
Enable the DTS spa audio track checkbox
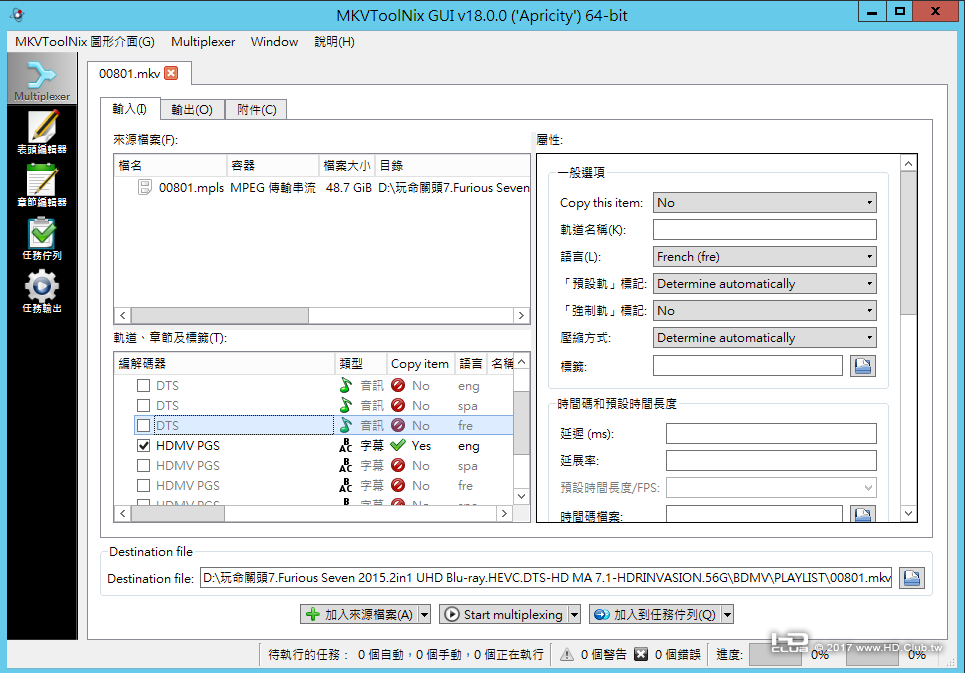(143, 405)
